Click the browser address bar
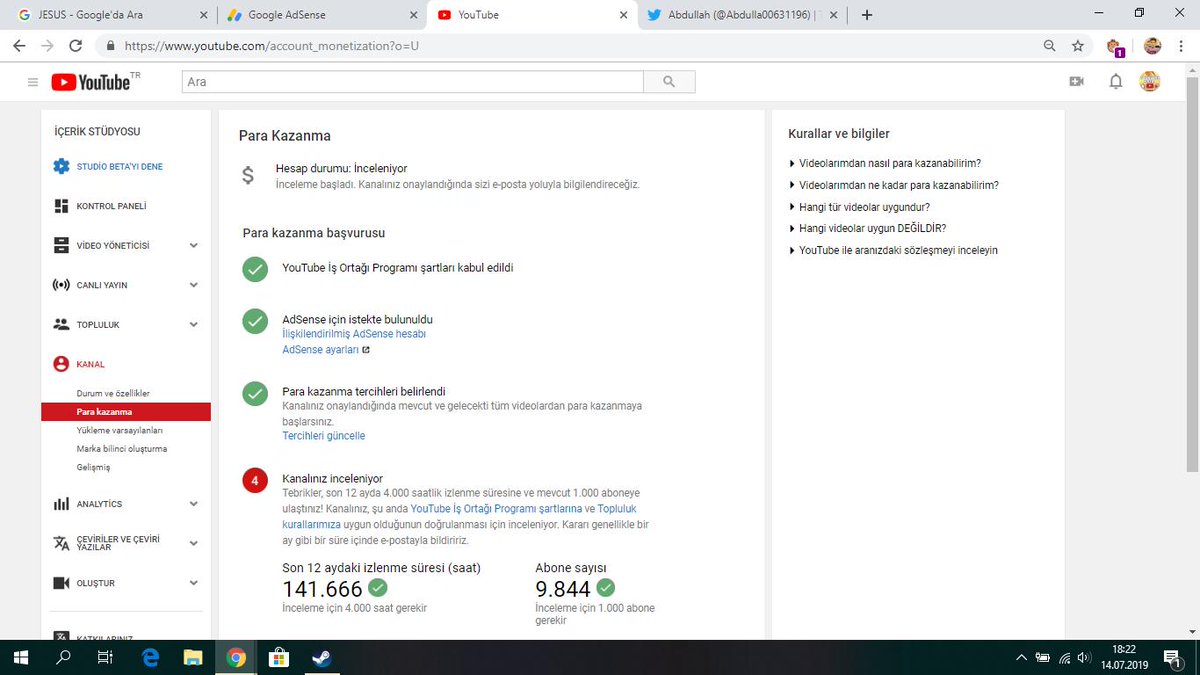 570,46
